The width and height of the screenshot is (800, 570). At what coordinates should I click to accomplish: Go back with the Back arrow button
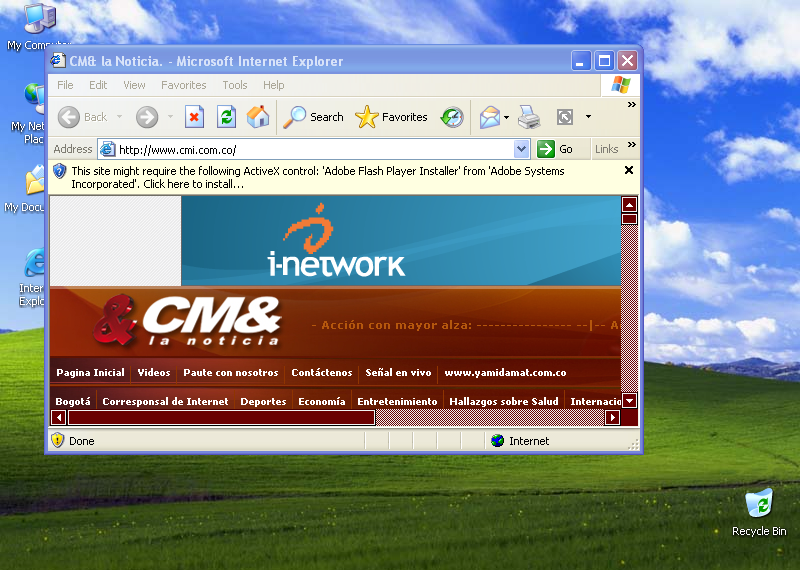click(83, 117)
